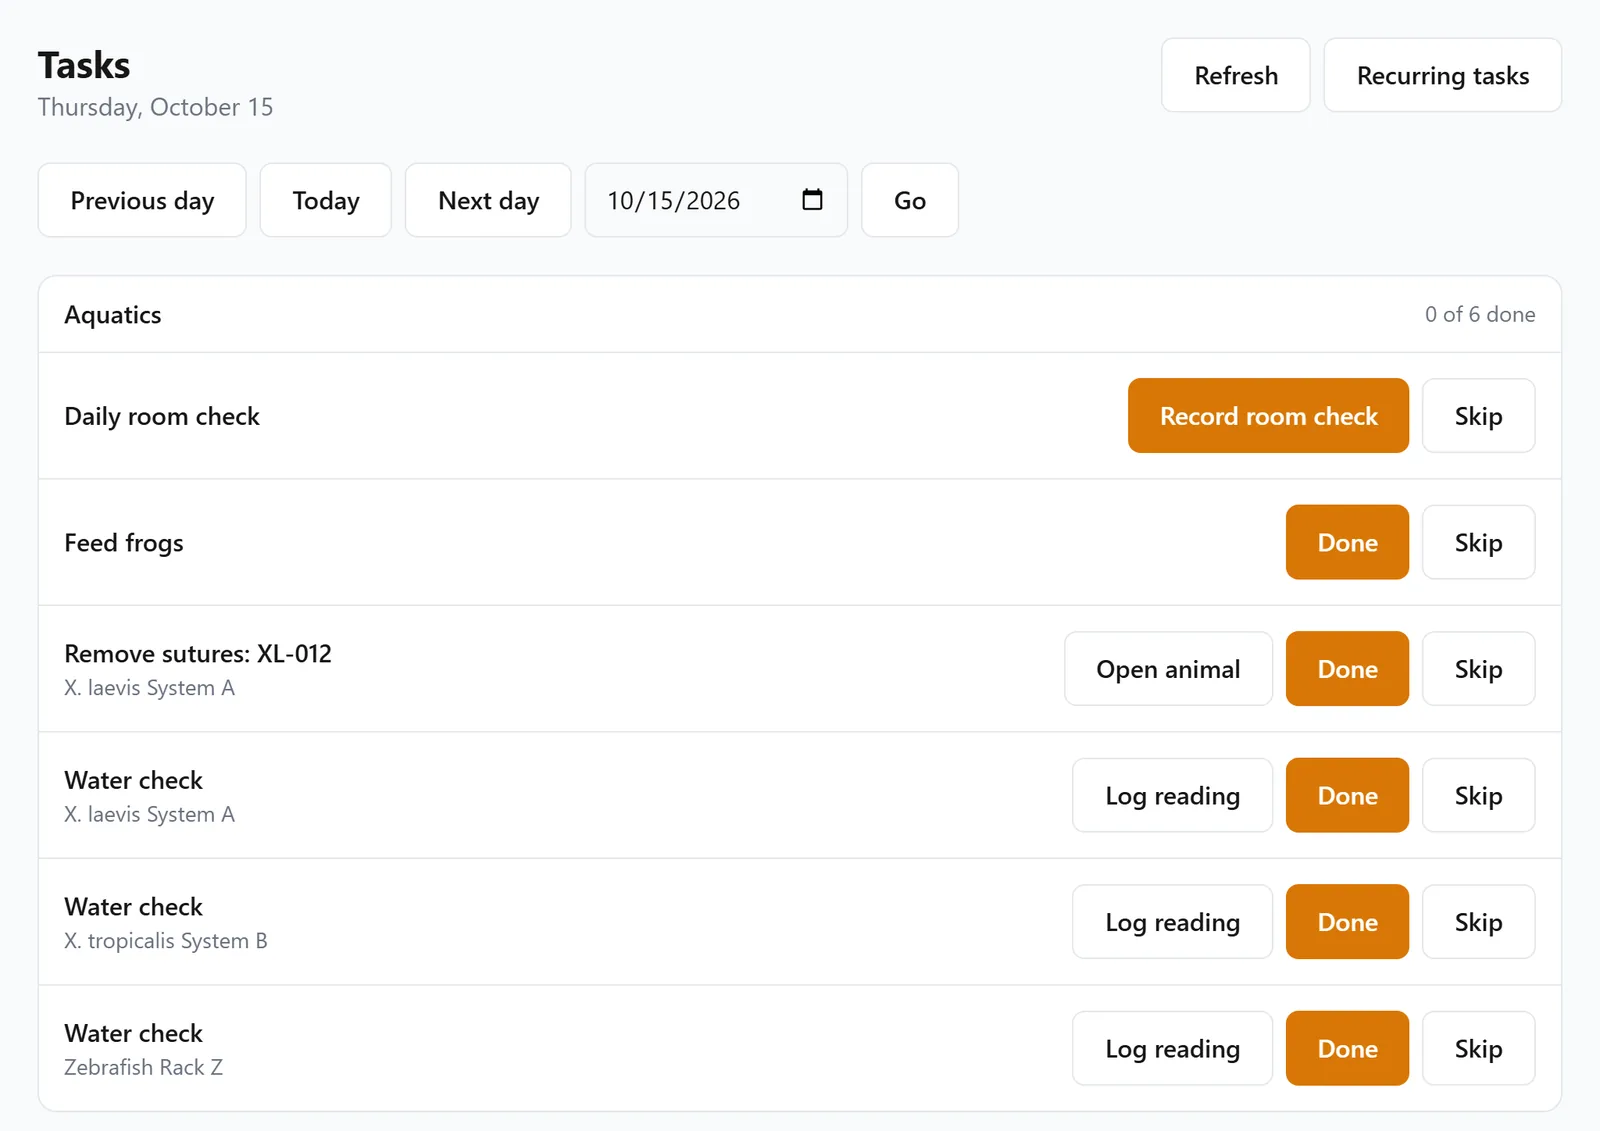Viewport: 1600px width, 1131px height.
Task: Skip Zebrafish Rack Z water check
Action: (1478, 1048)
